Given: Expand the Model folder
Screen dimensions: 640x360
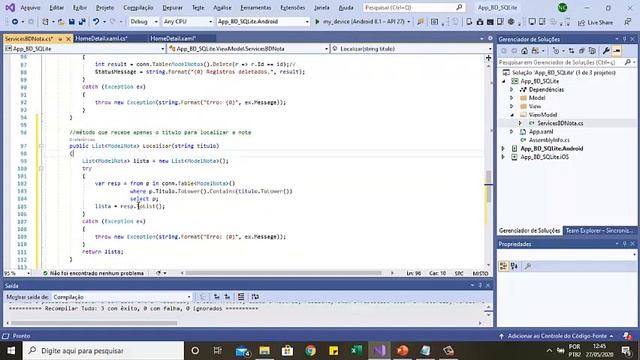Looking at the screenshot, I should 511,98.
